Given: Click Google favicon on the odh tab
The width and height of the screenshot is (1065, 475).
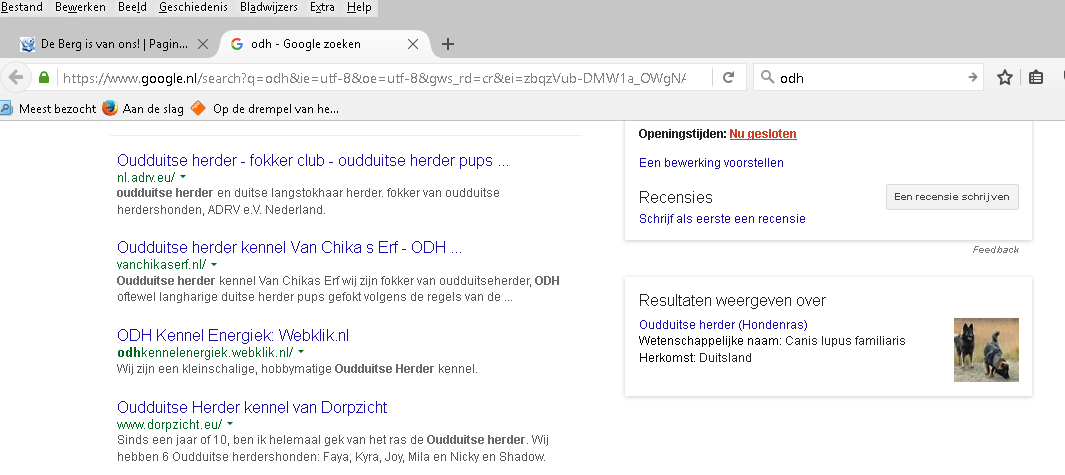Looking at the screenshot, I should click(237, 44).
